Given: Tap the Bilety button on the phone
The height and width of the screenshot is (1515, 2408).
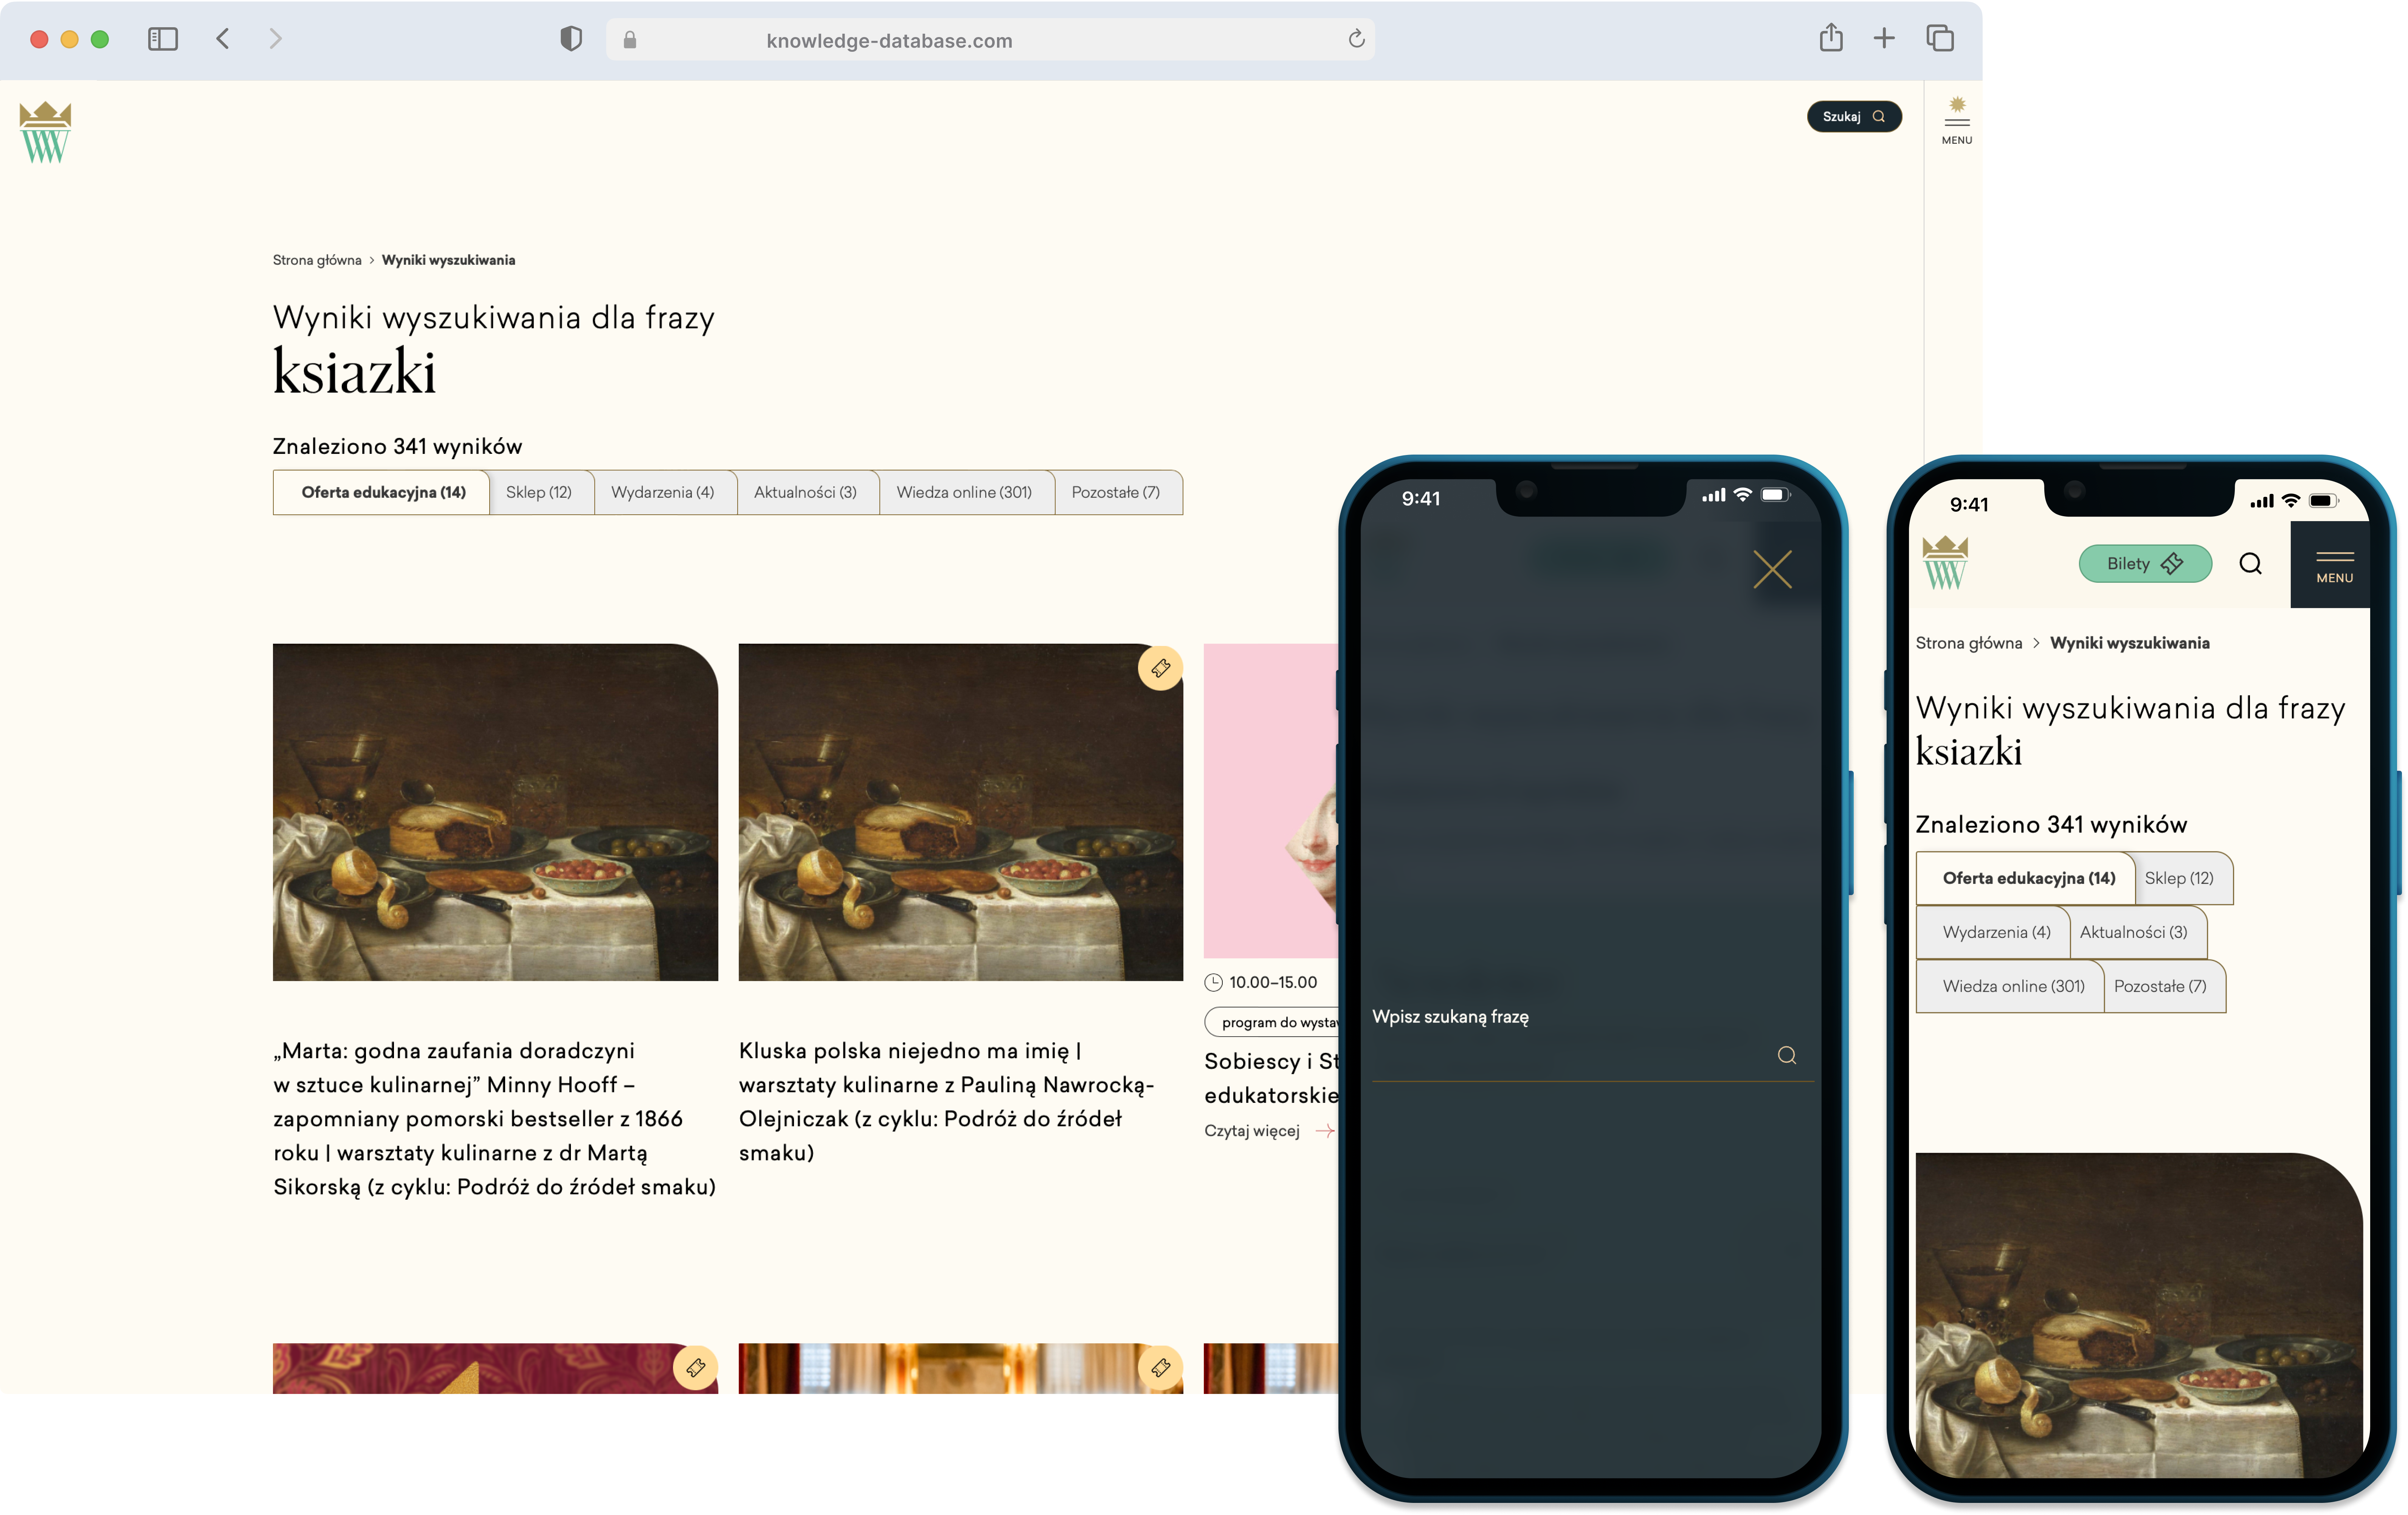Looking at the screenshot, I should 2144,563.
